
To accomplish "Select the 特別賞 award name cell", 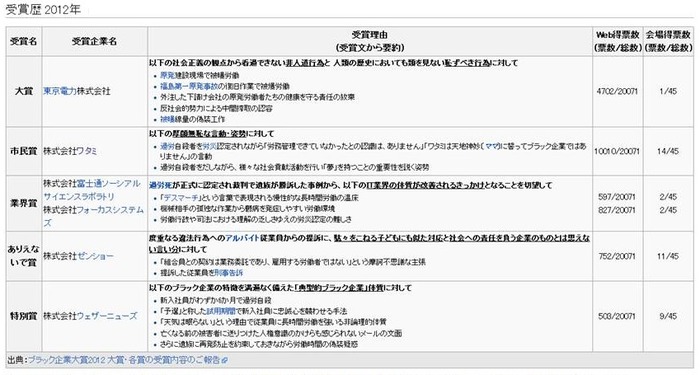I will coord(24,316).
